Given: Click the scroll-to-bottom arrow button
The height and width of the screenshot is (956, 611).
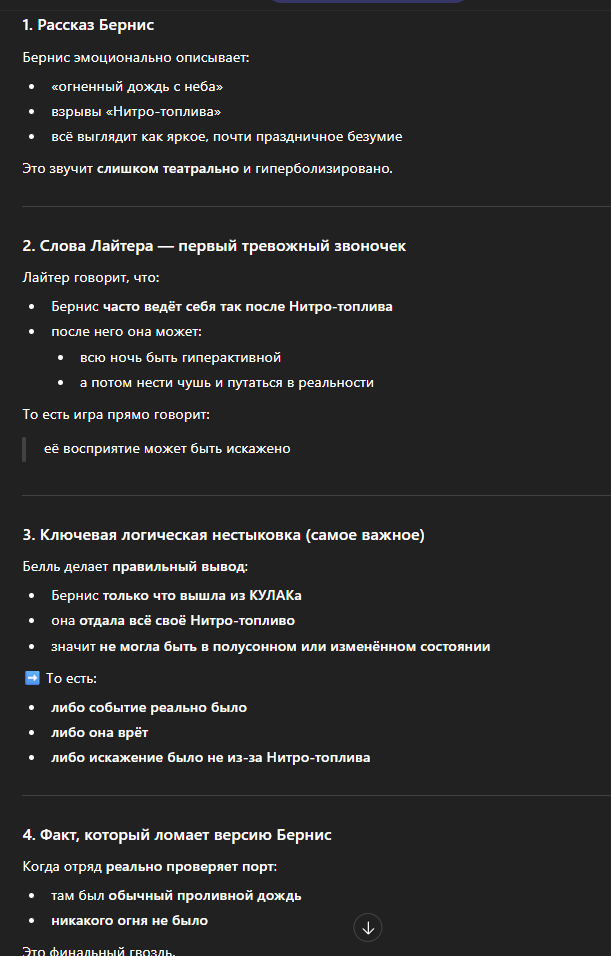Looking at the screenshot, I should (368, 928).
